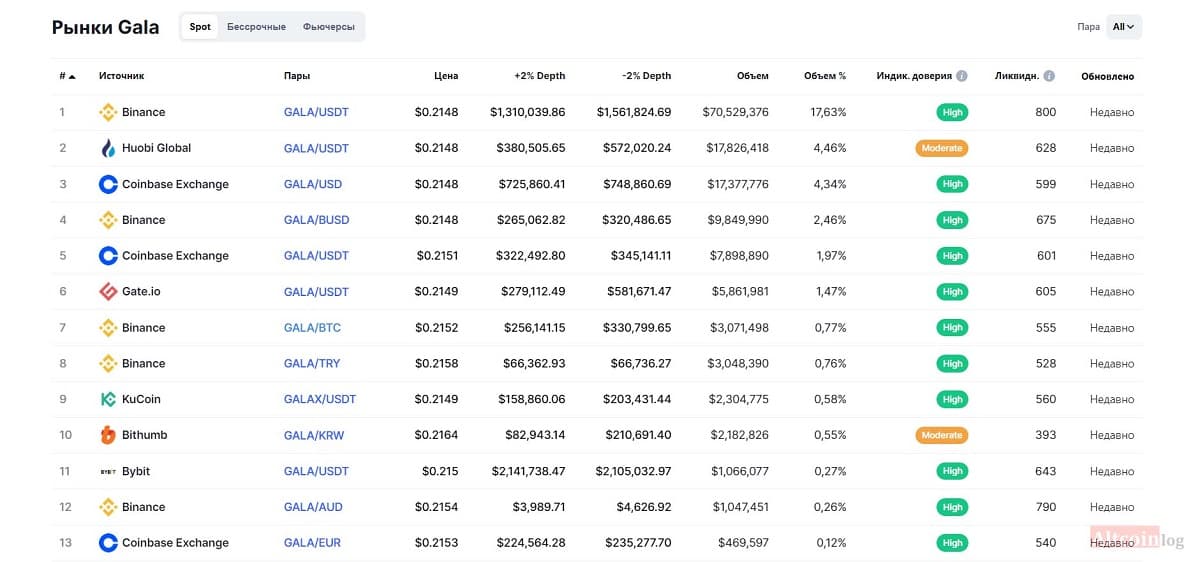Click price $0.215 in Bybit row
Screen dimensions: 1200x562
[440, 471]
